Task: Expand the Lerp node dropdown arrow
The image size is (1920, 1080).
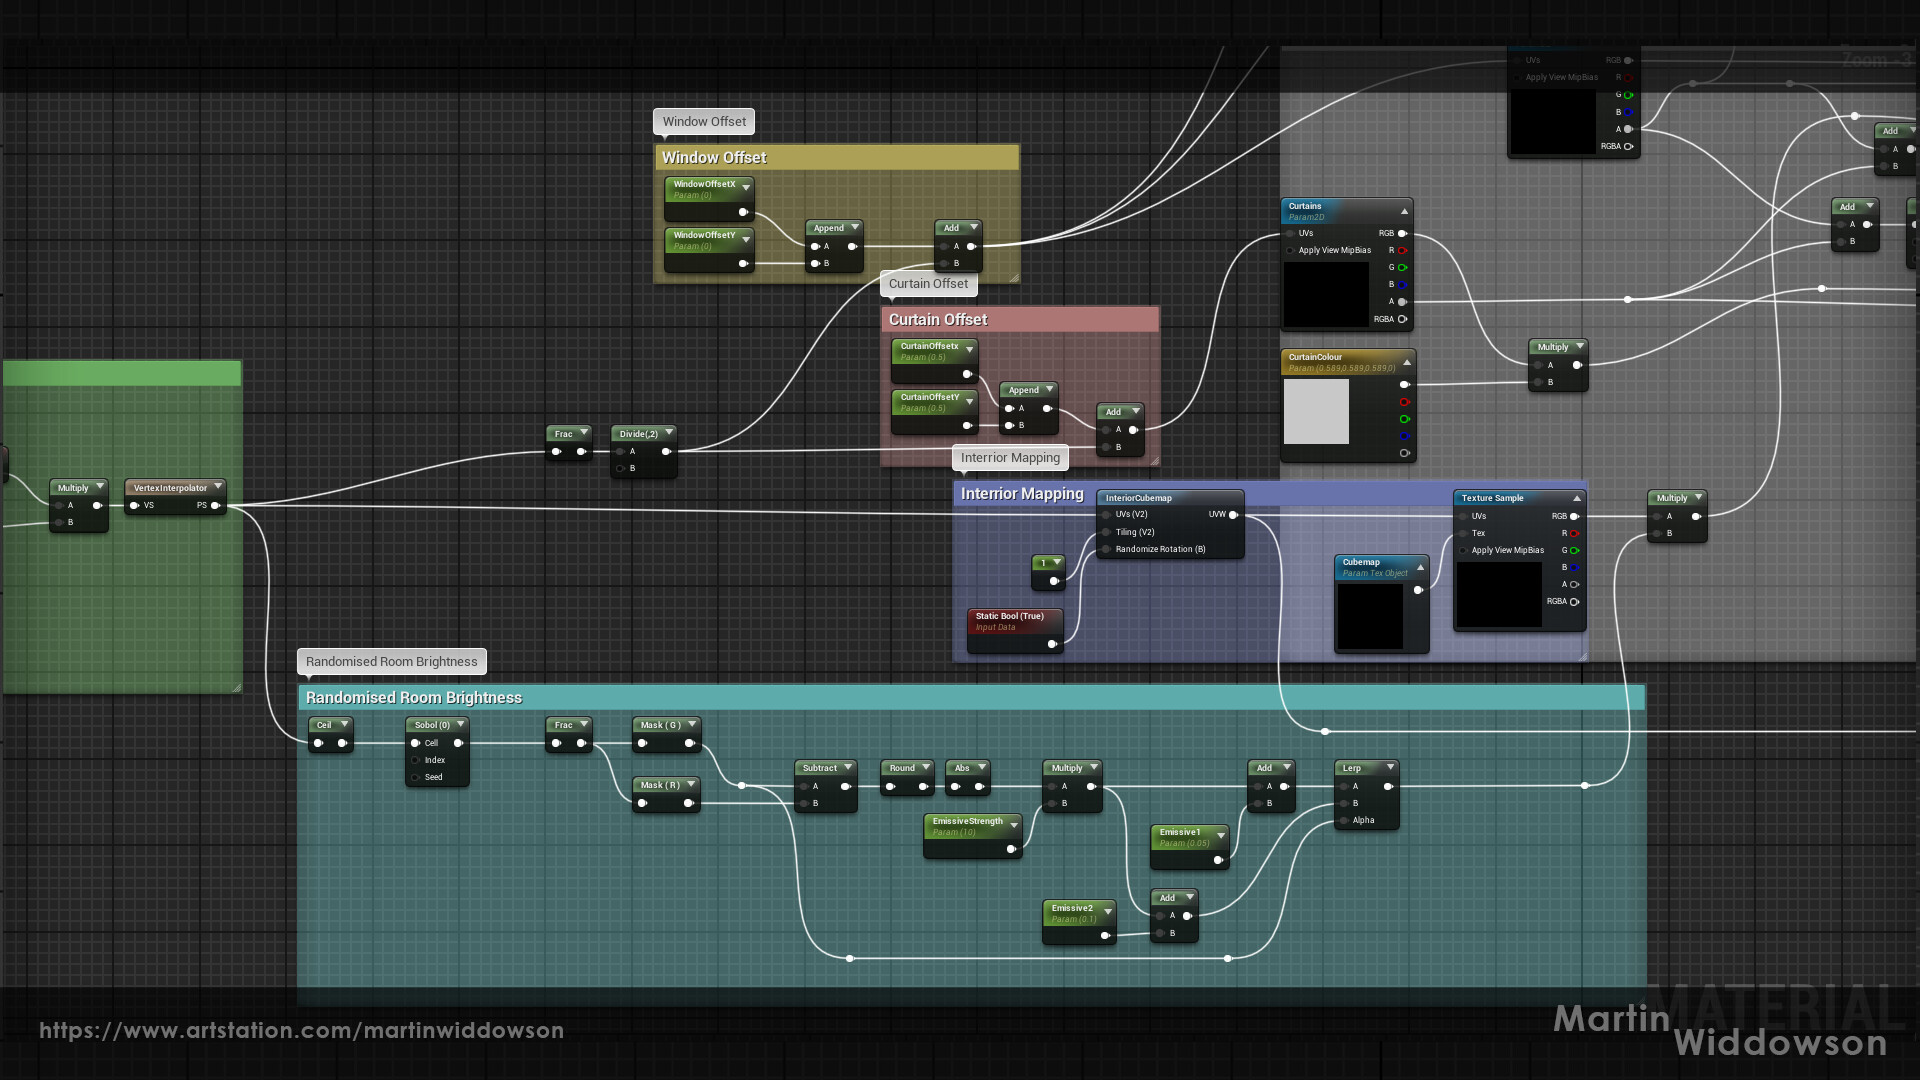Action: click(1390, 768)
